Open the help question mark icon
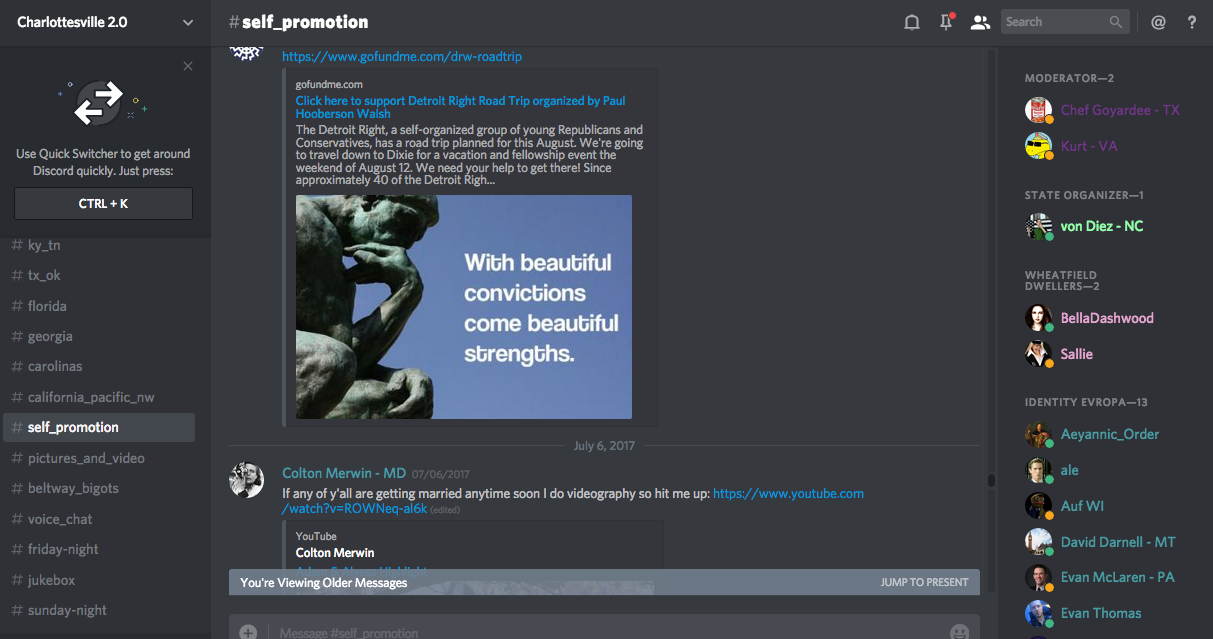This screenshot has width=1213, height=639. tap(1192, 22)
